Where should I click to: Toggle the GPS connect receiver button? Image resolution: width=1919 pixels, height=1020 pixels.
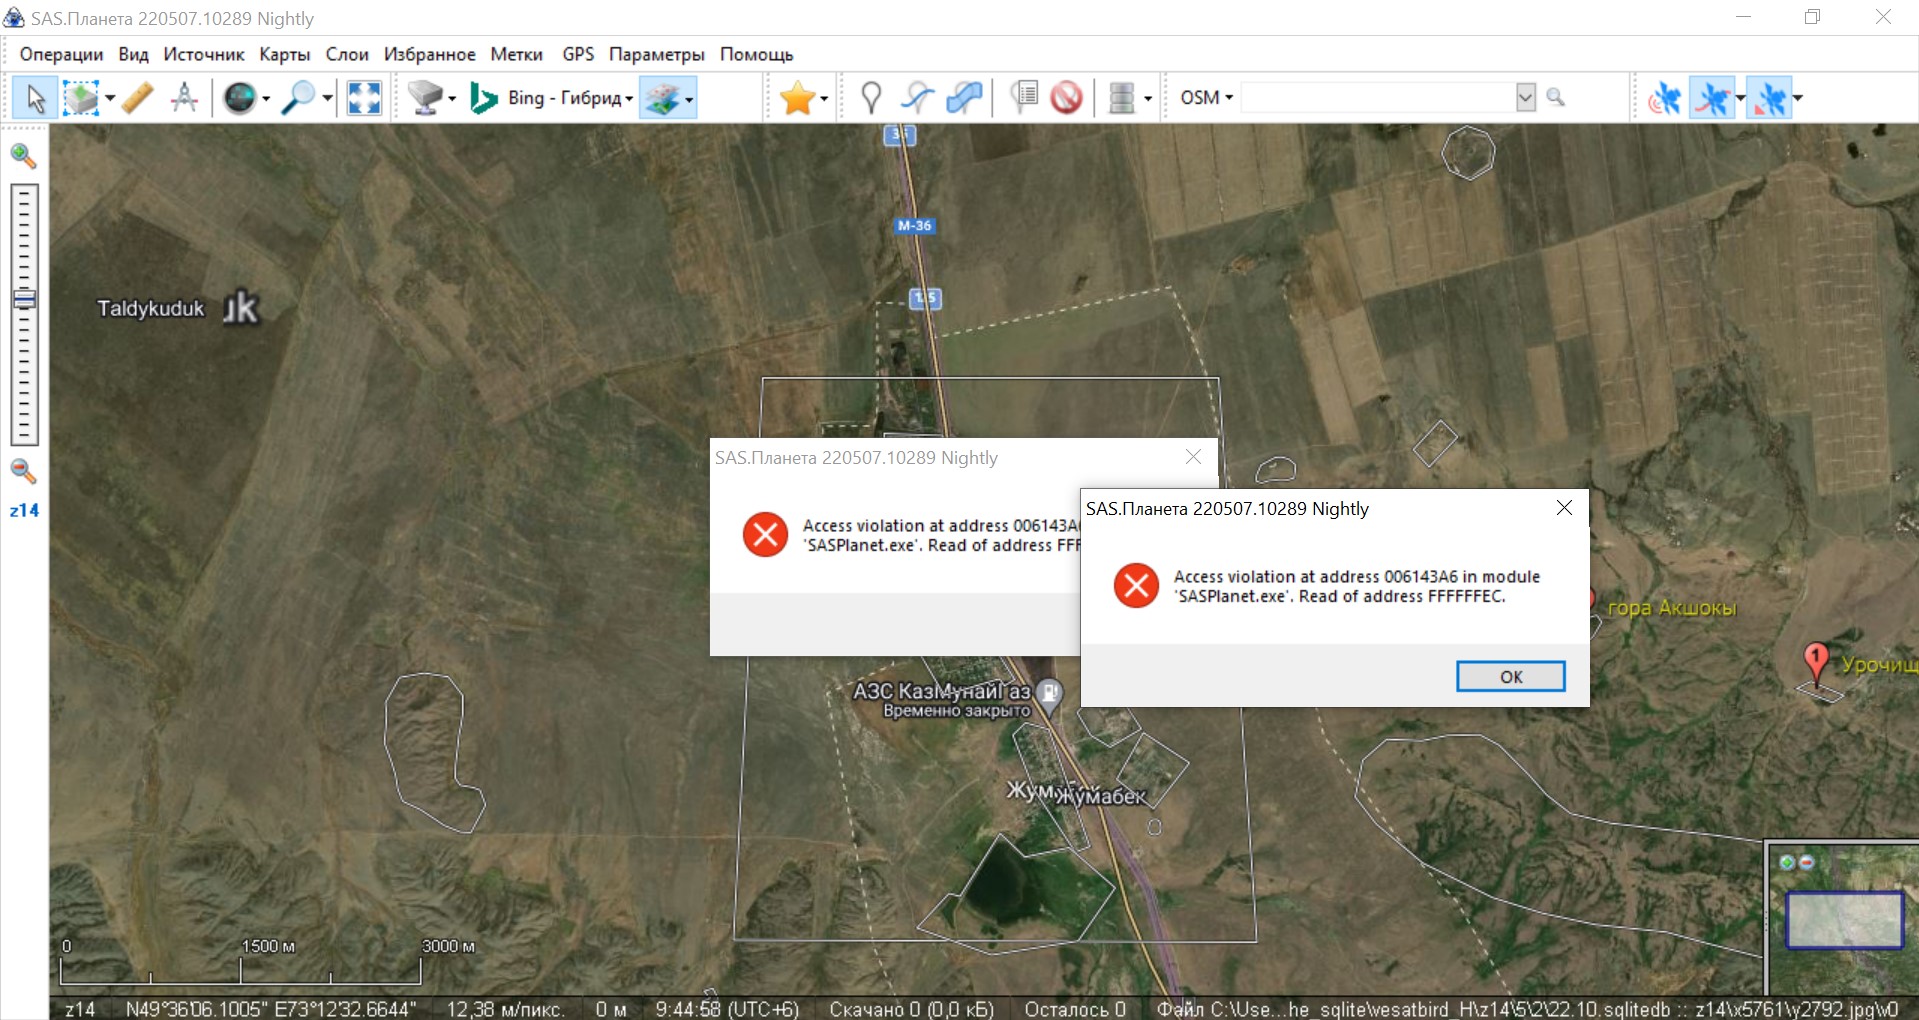[1664, 98]
